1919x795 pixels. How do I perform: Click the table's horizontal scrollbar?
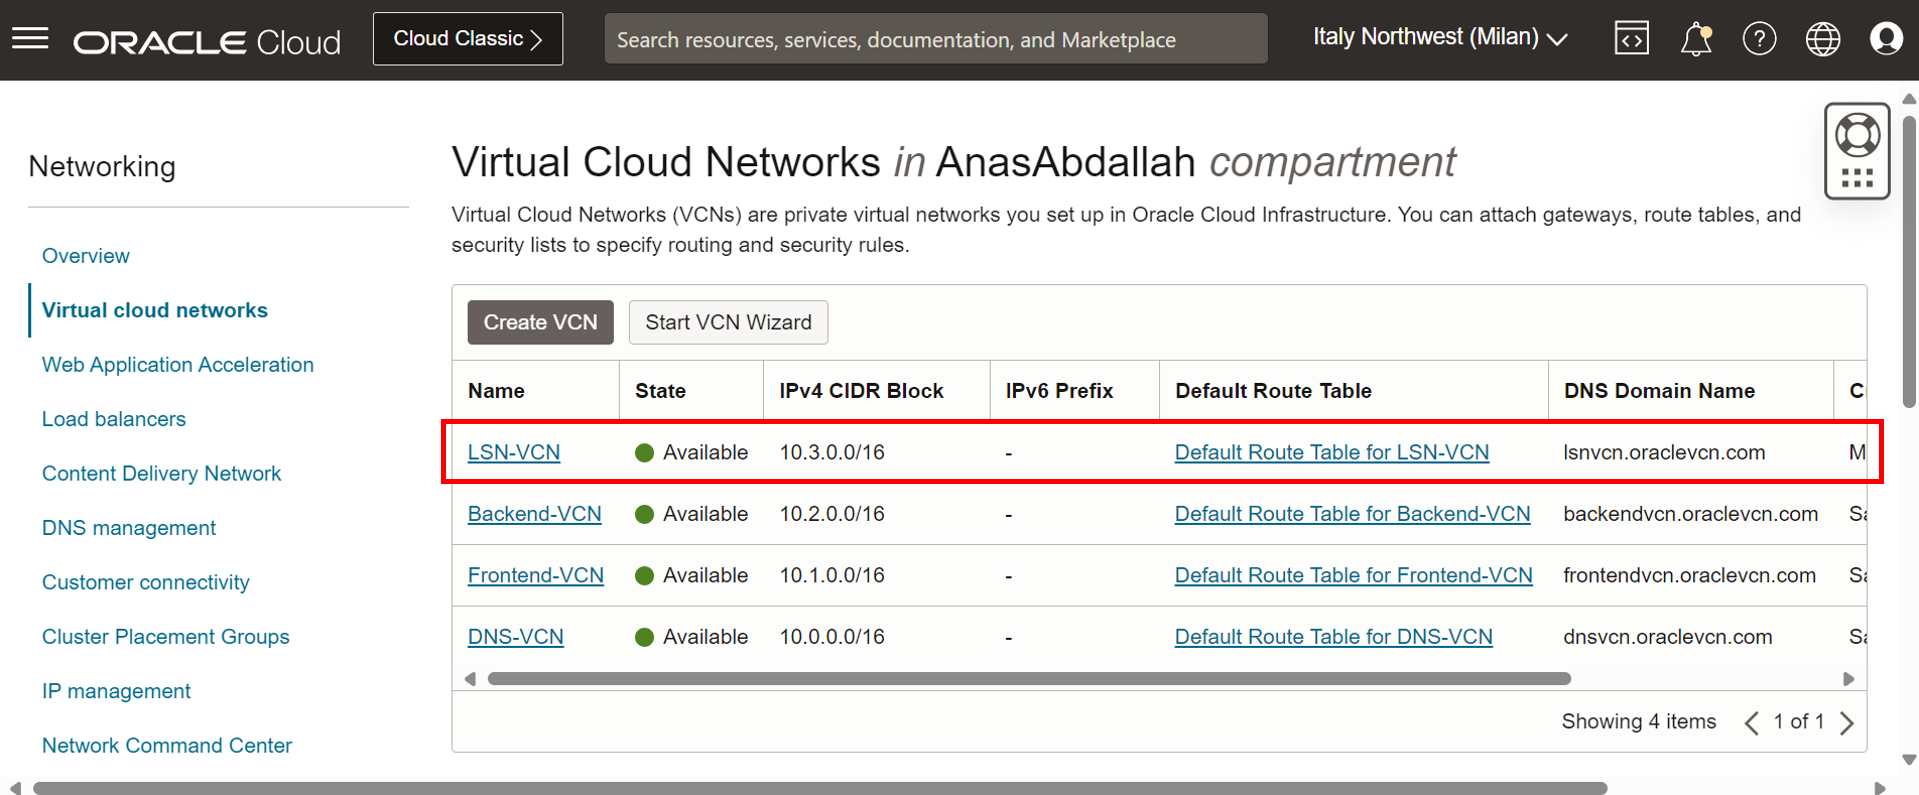point(1029,679)
